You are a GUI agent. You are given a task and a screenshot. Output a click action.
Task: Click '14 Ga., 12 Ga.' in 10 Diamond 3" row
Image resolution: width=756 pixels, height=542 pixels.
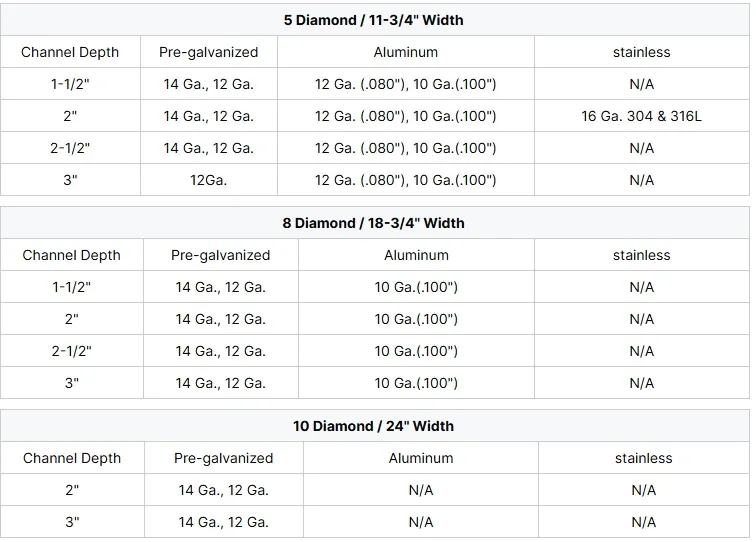pyautogui.click(x=223, y=522)
